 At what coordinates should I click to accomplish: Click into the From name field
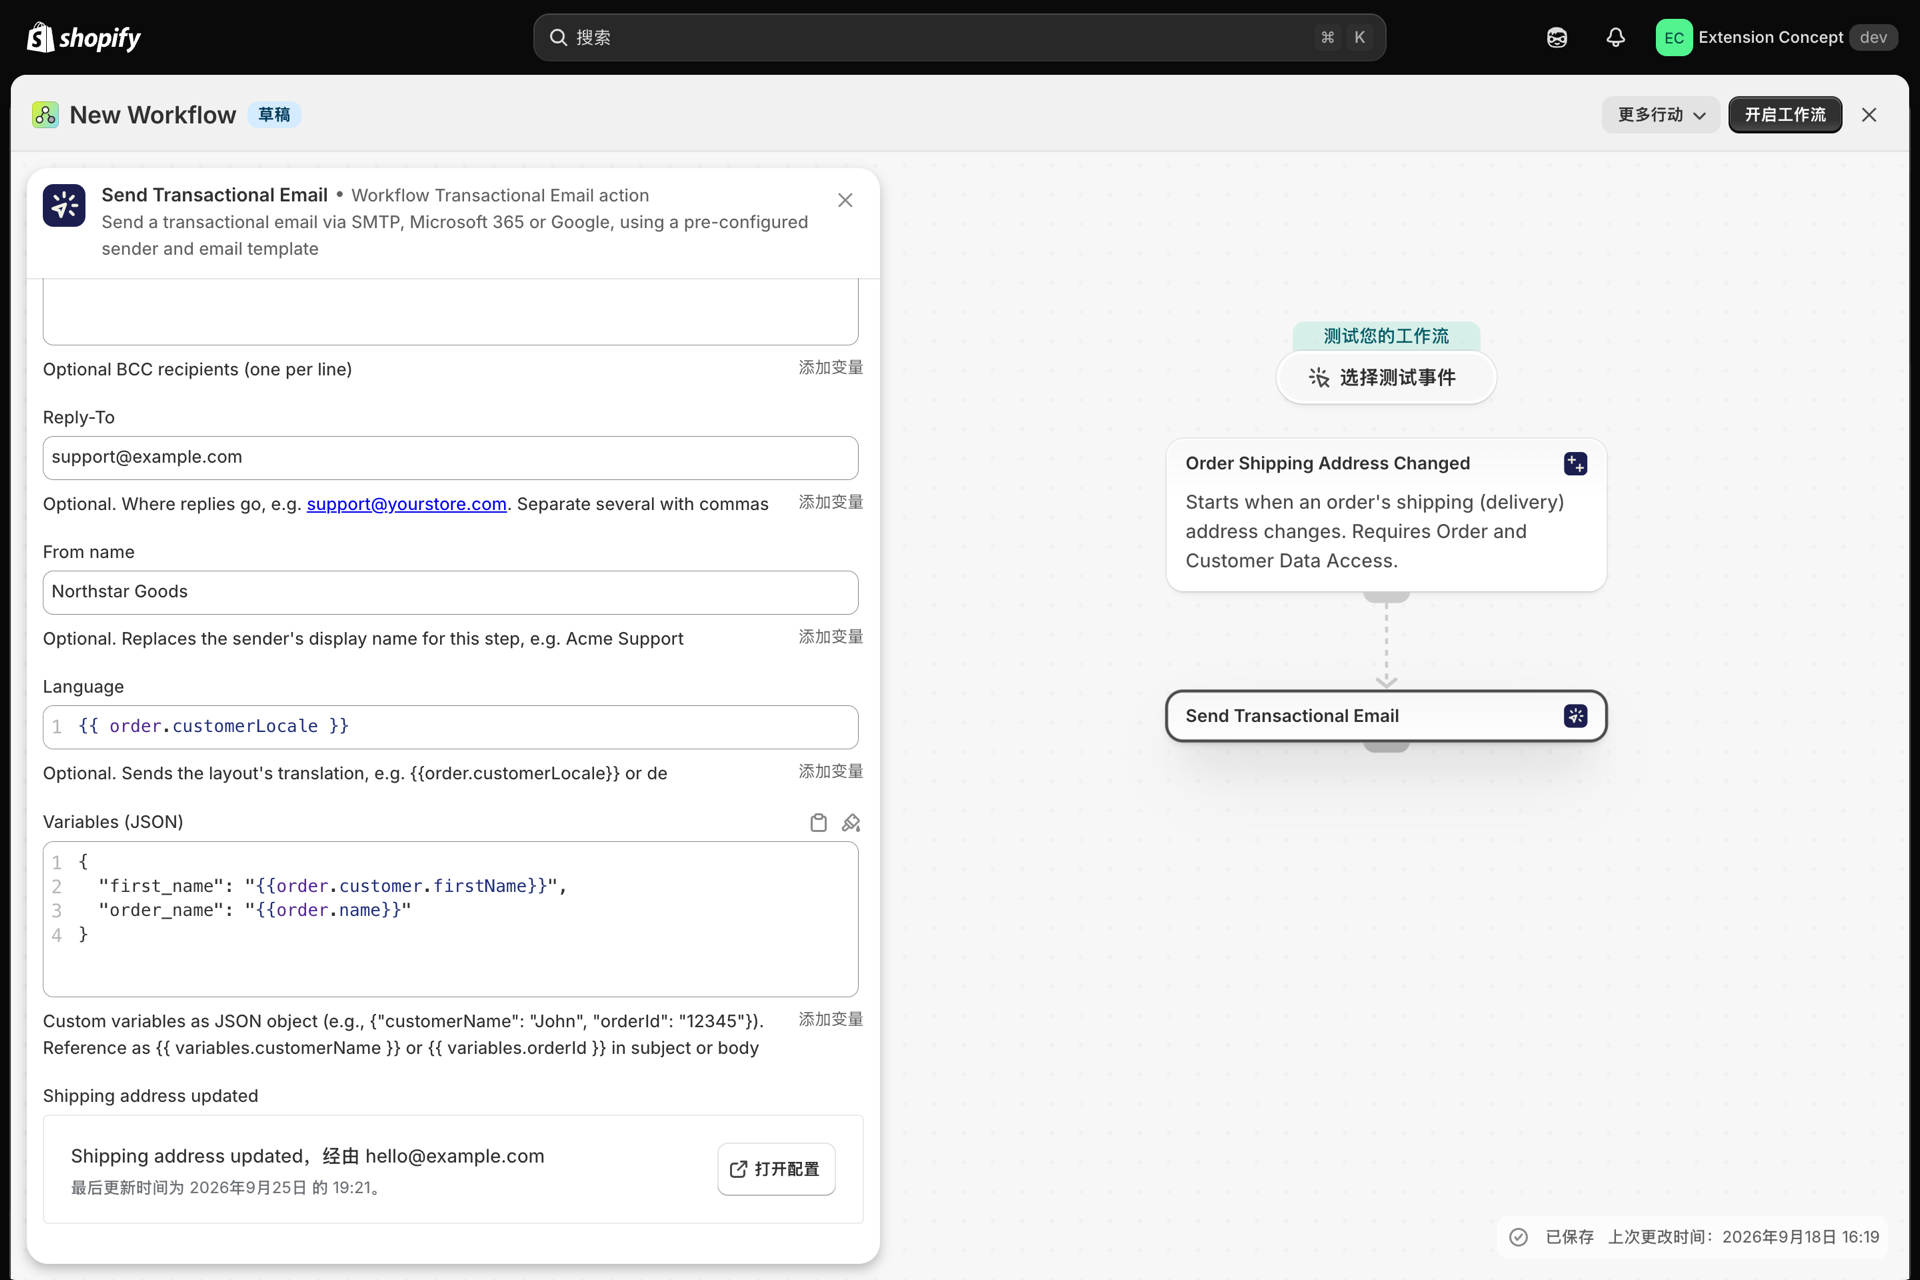click(450, 592)
